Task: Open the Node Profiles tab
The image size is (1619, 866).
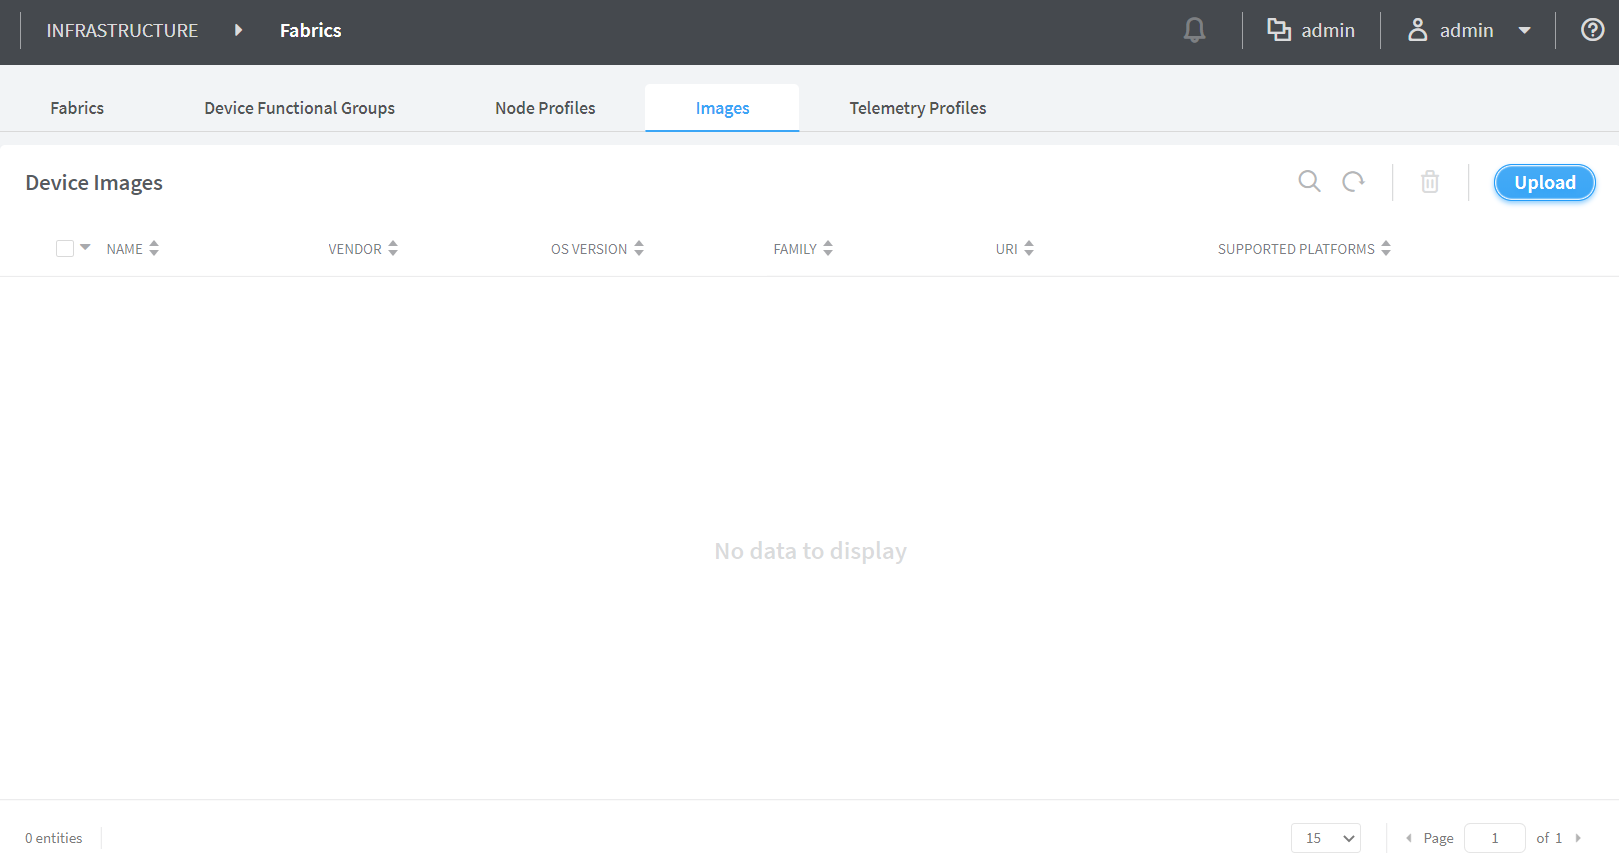Action: tap(545, 108)
